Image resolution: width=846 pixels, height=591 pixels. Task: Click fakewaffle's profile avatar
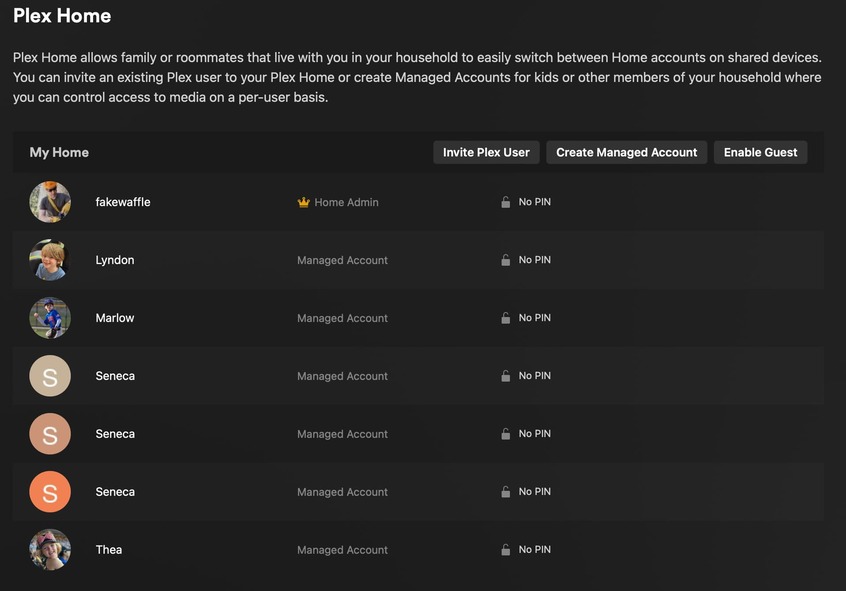click(50, 202)
